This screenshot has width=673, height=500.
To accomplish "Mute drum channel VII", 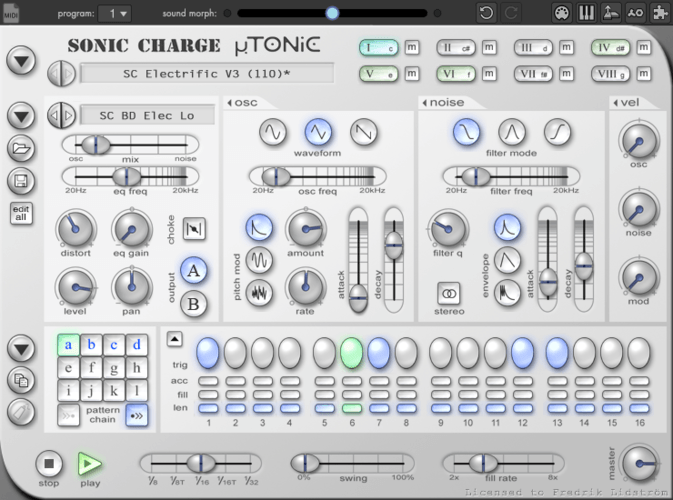I will point(566,74).
